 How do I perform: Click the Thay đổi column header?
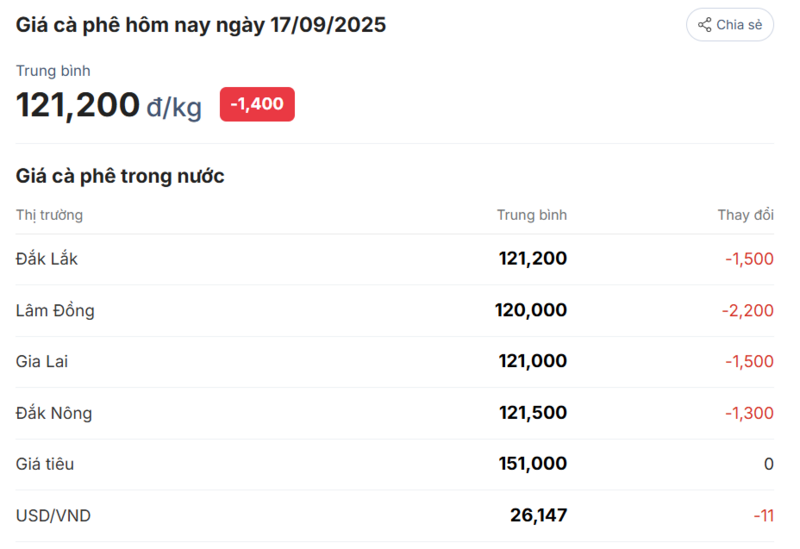click(745, 215)
